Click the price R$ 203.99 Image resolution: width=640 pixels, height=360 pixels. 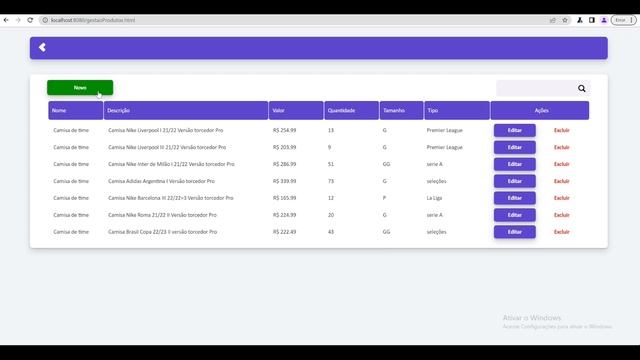click(284, 147)
